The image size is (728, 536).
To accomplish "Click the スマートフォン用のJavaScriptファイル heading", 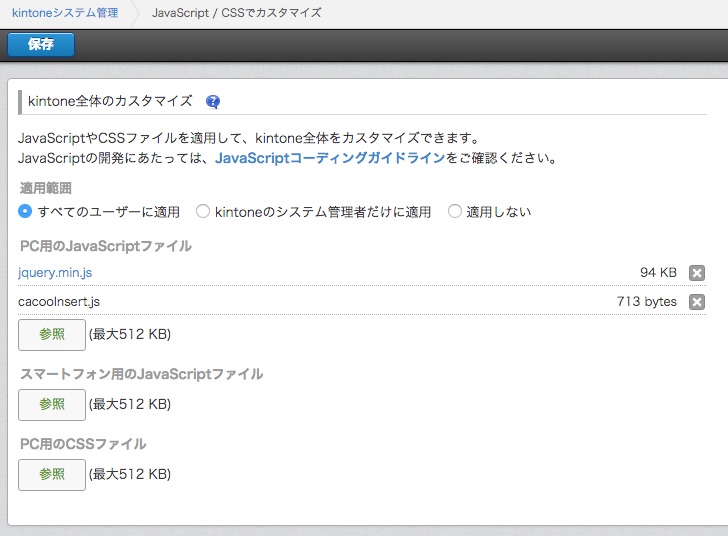I will (142, 374).
